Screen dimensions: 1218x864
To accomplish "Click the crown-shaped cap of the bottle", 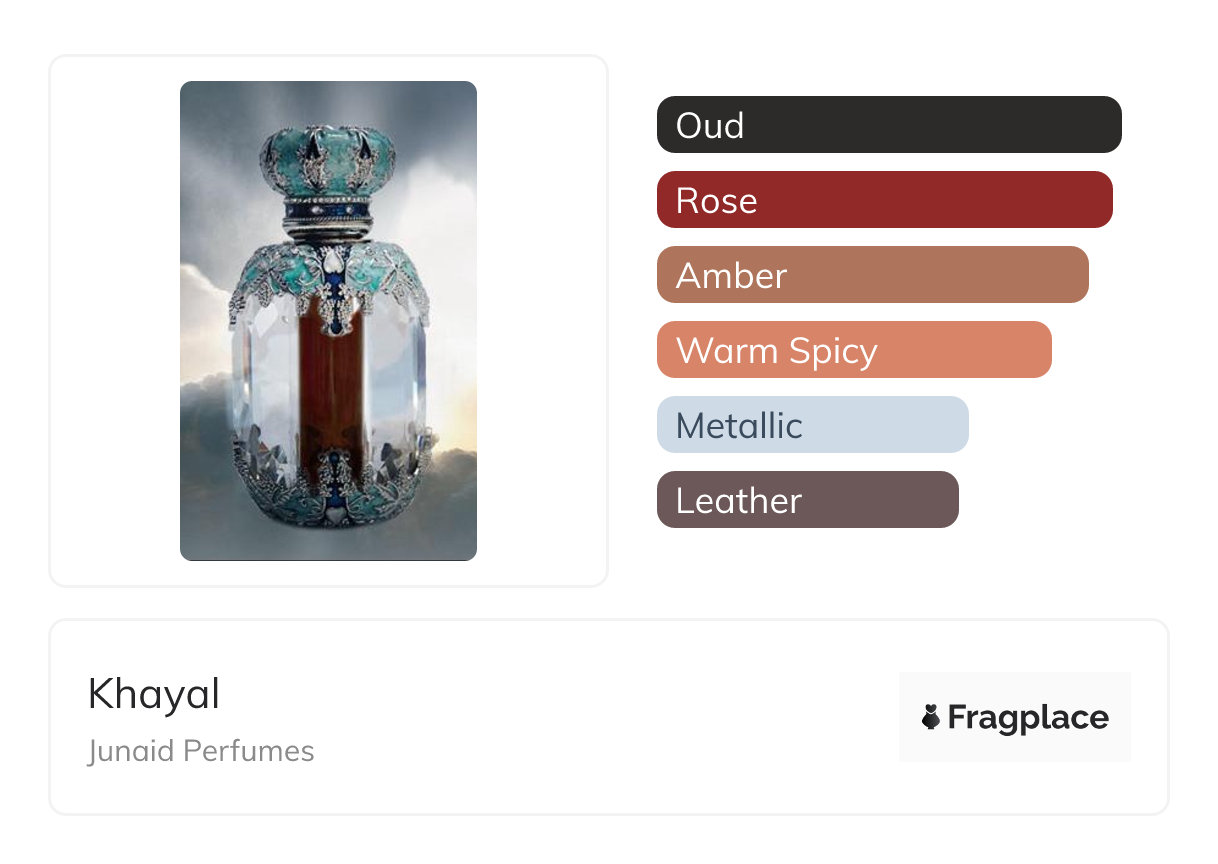I will (328, 158).
